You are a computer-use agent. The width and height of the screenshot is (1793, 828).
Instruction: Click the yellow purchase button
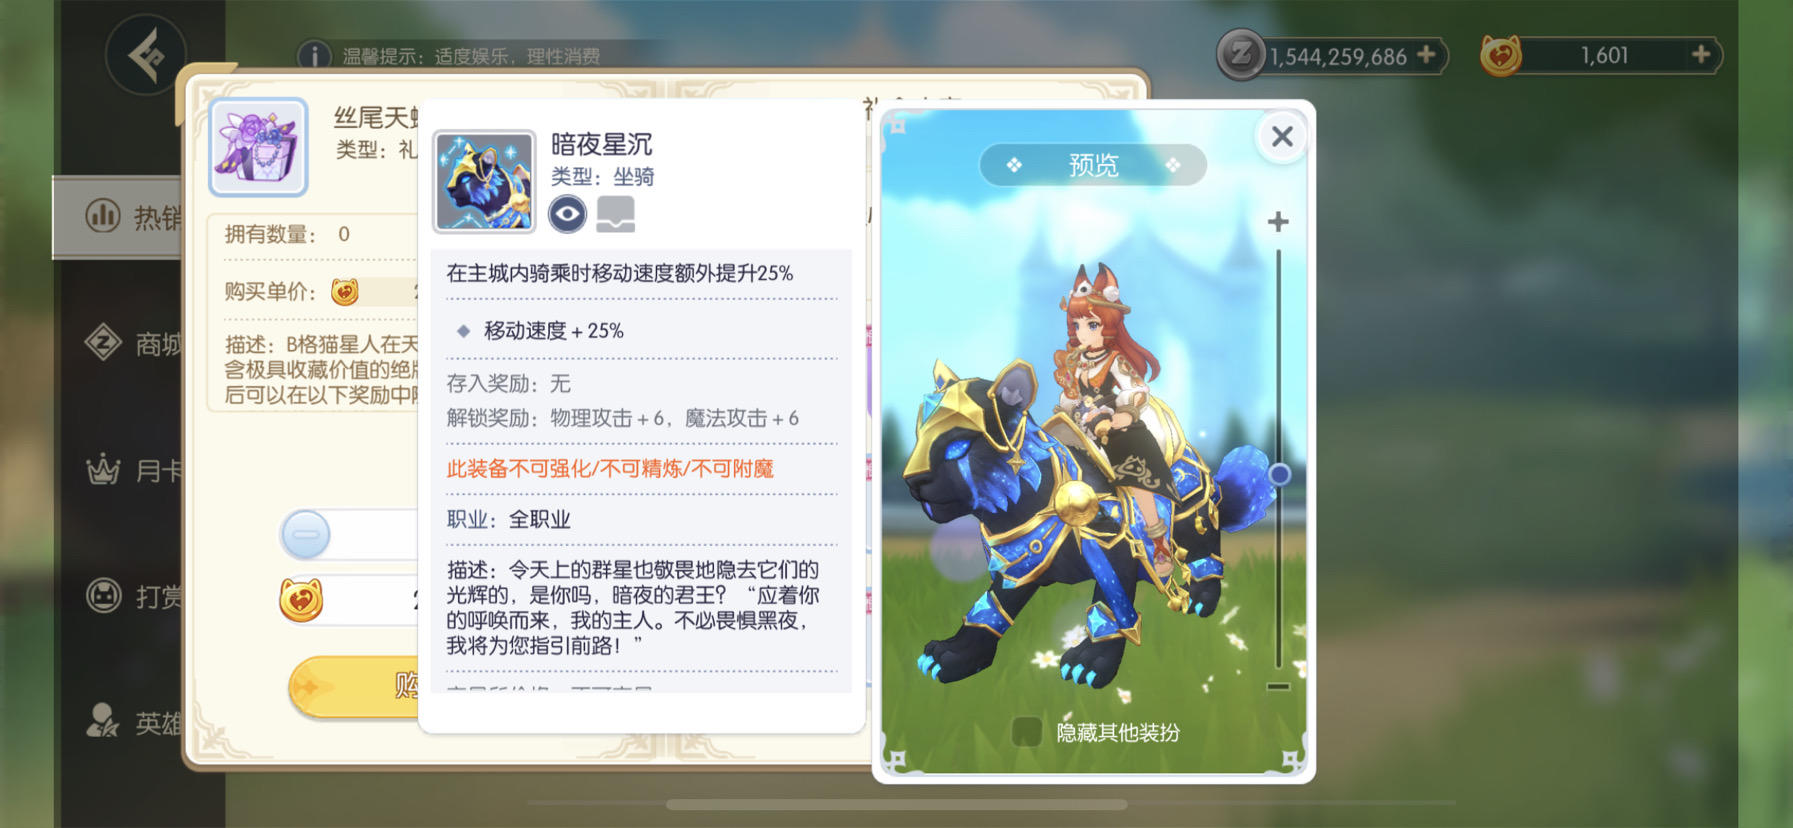354,686
